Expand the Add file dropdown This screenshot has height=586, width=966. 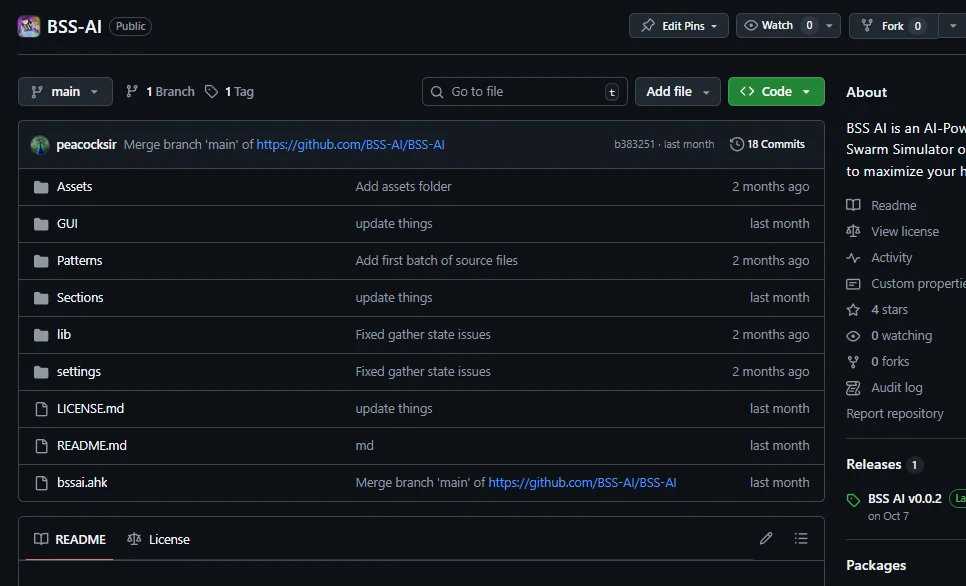point(677,91)
